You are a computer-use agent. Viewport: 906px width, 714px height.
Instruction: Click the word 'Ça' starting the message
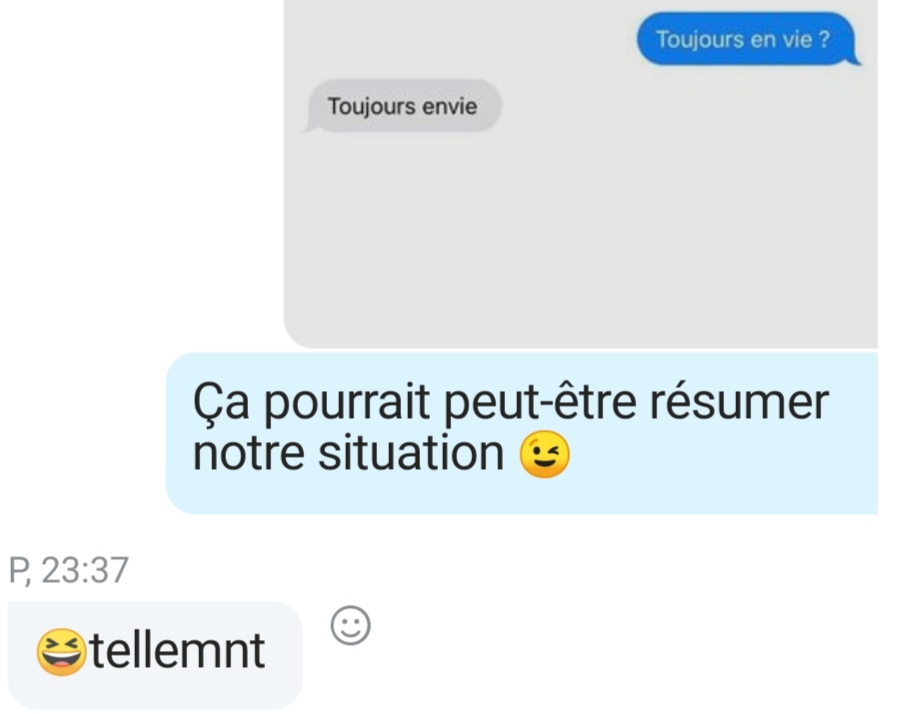(221, 403)
